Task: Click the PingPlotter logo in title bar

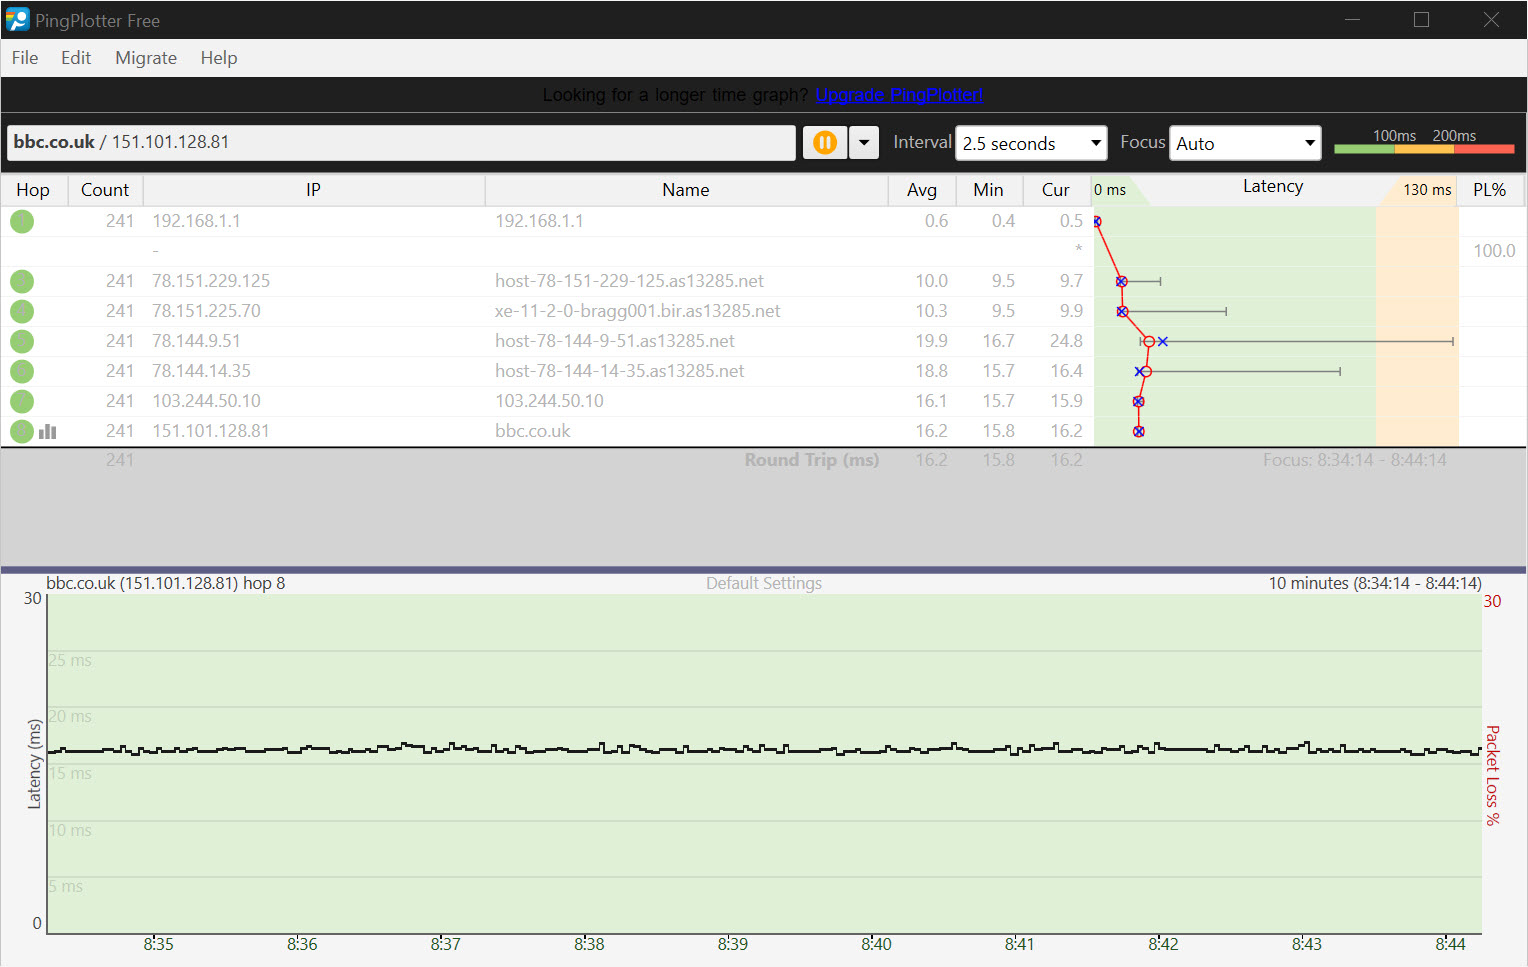Action: tap(17, 20)
